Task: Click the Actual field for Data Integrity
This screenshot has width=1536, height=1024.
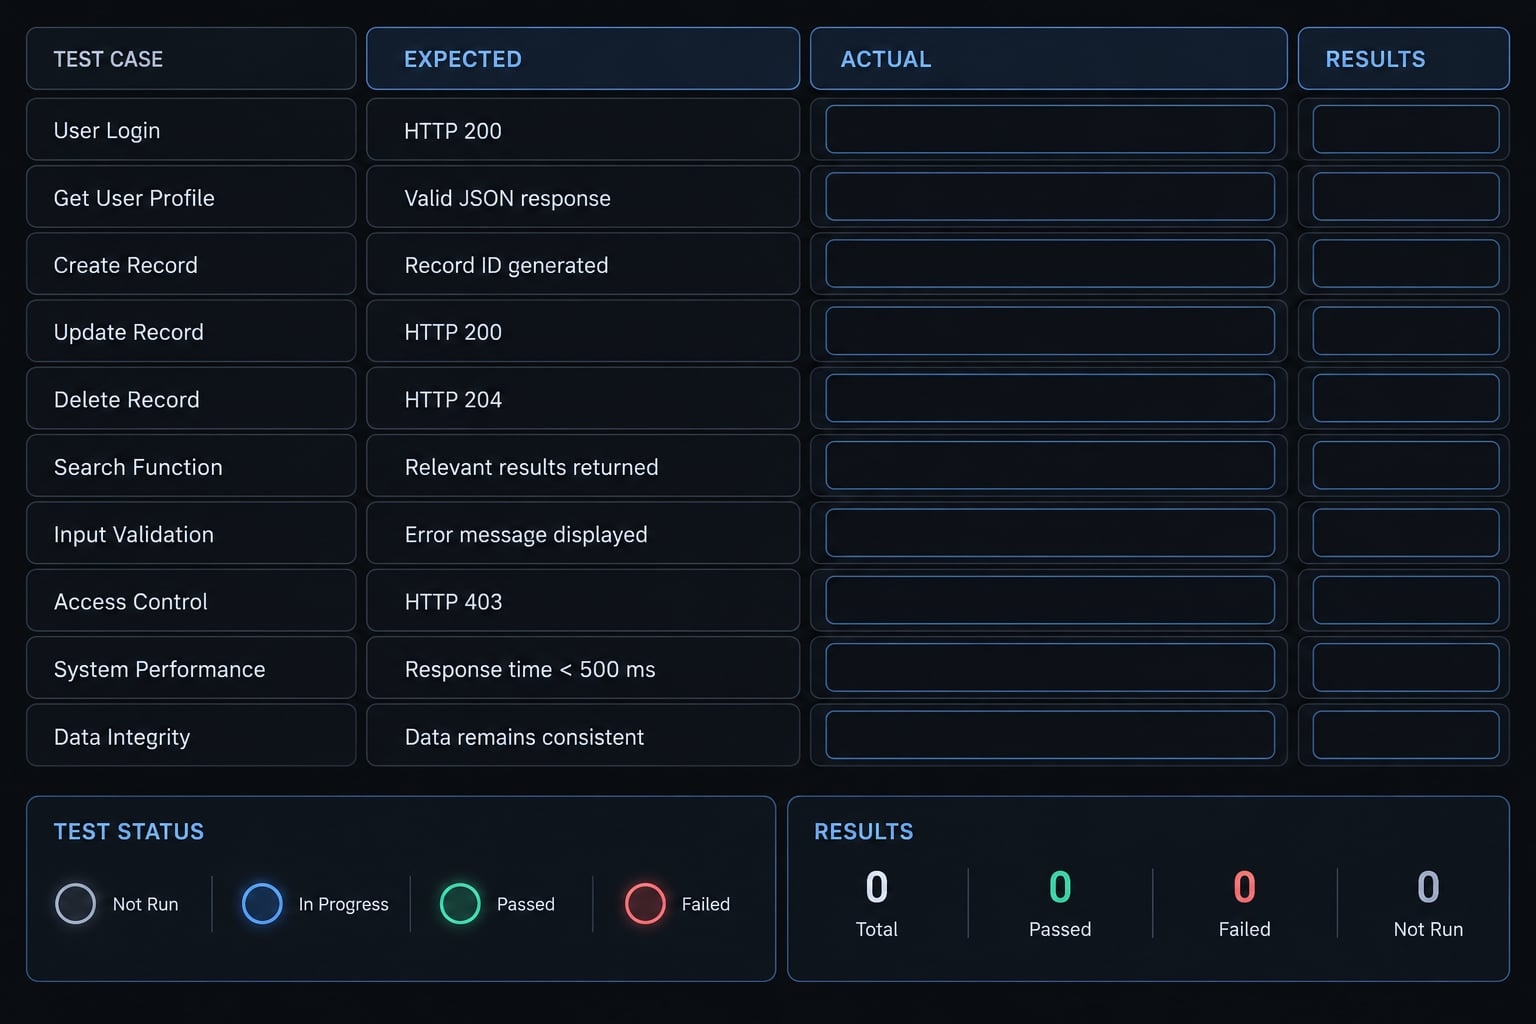Action: click(x=1050, y=734)
